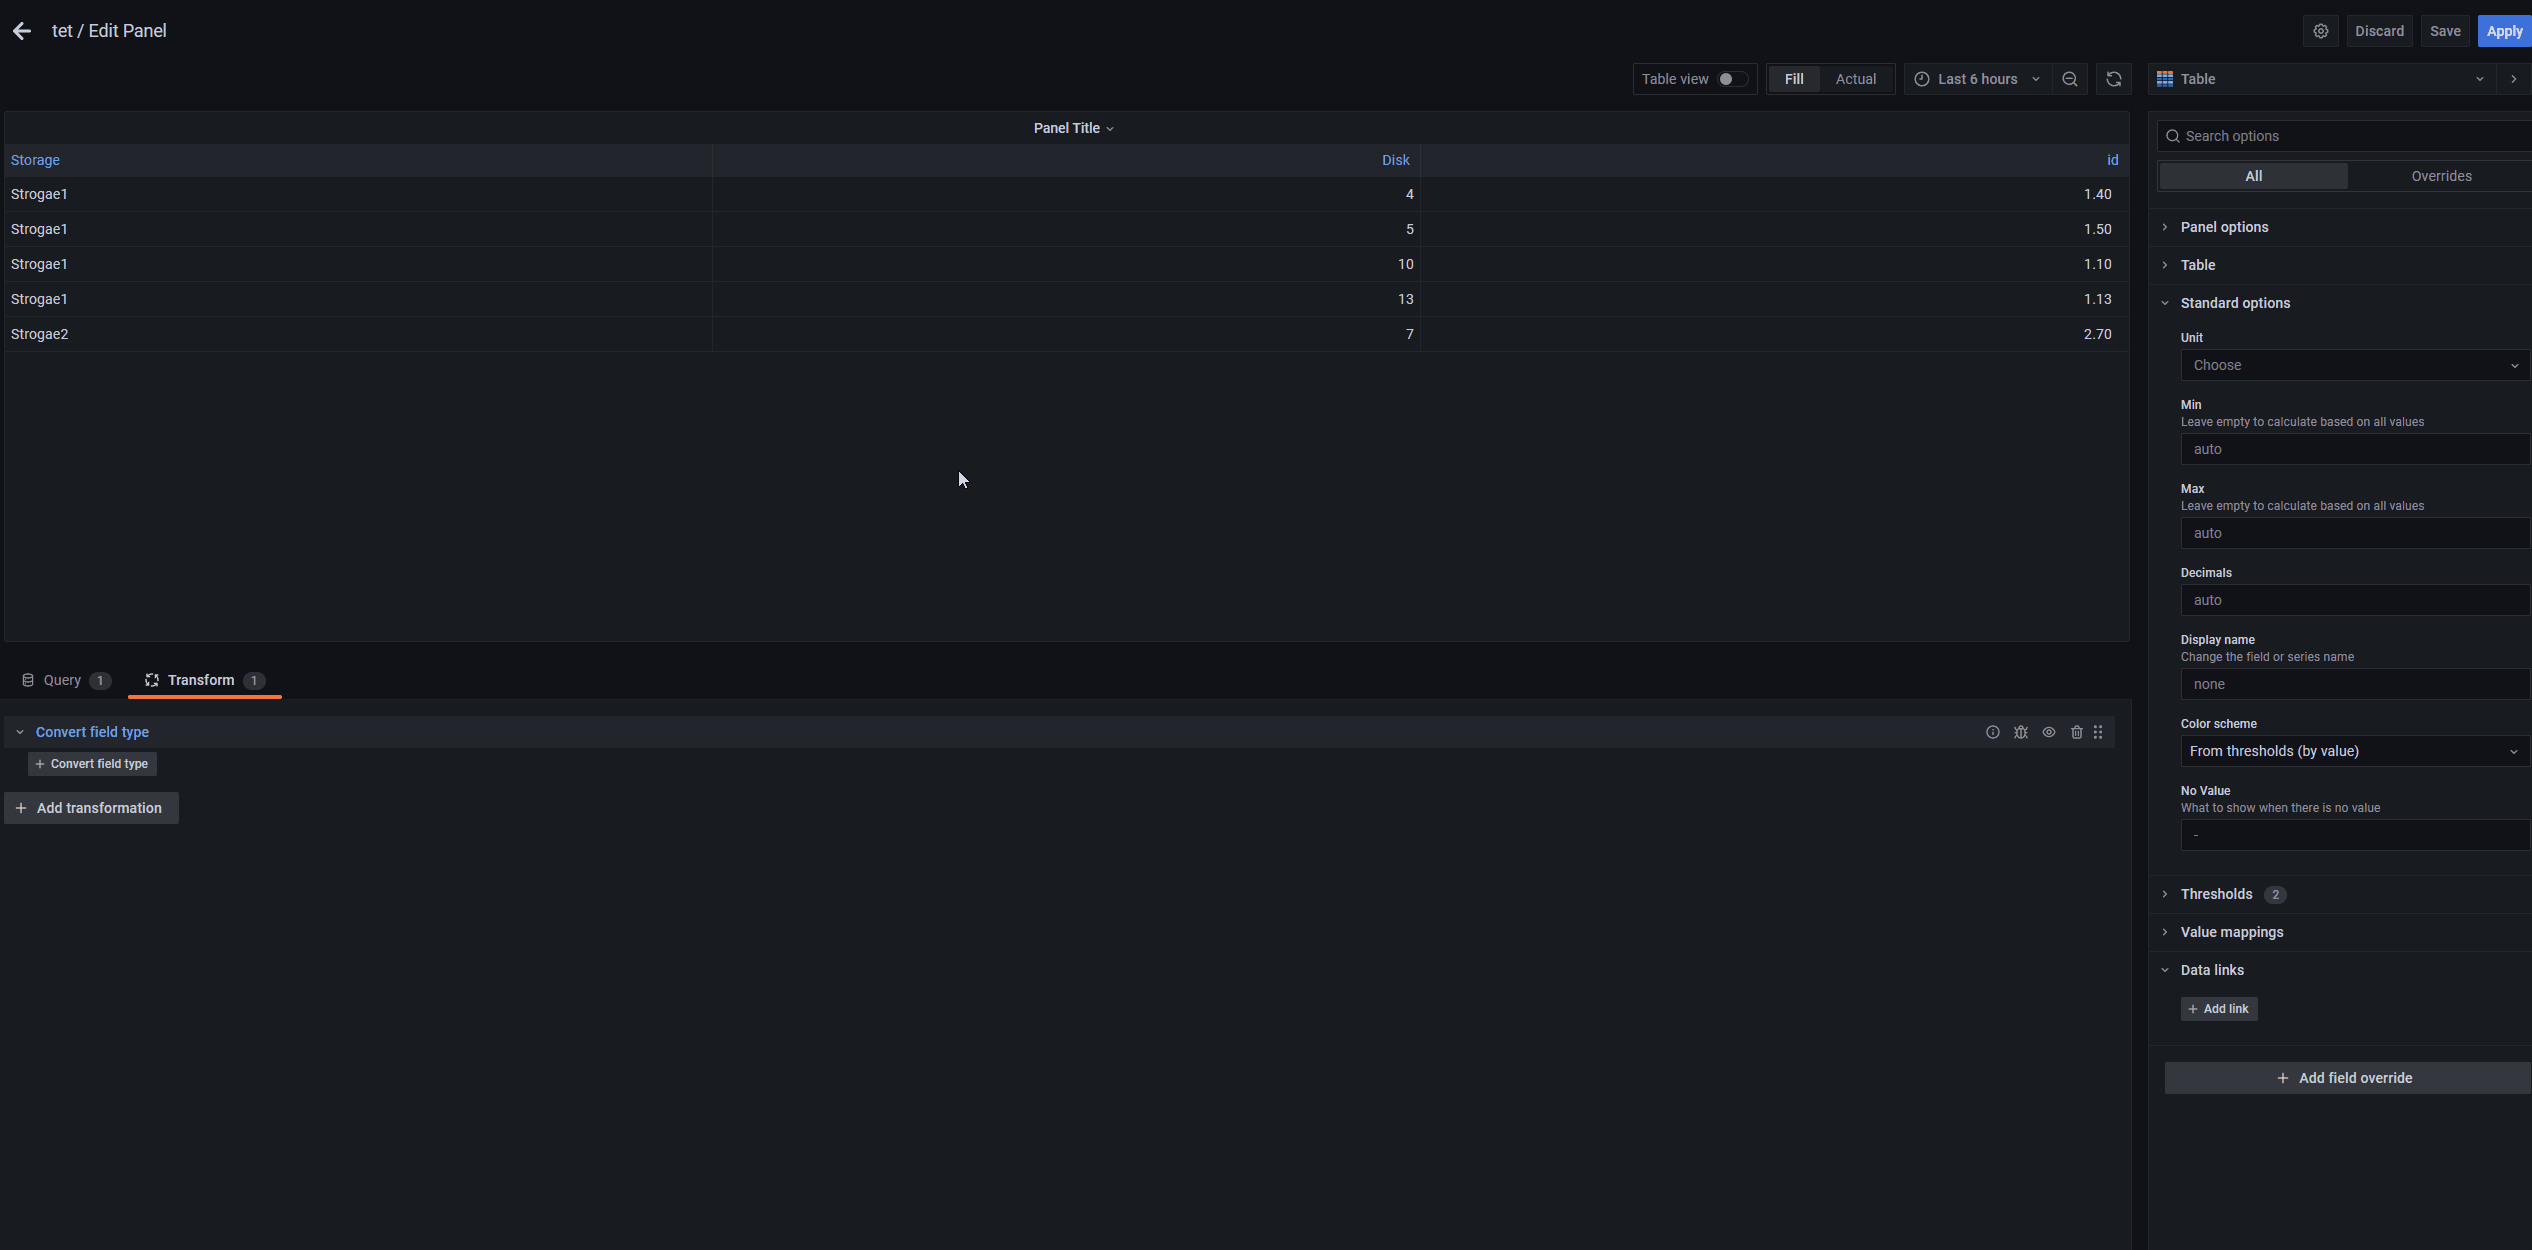Collapse the Data links section
2532x1250 pixels.
[x=2212, y=970]
